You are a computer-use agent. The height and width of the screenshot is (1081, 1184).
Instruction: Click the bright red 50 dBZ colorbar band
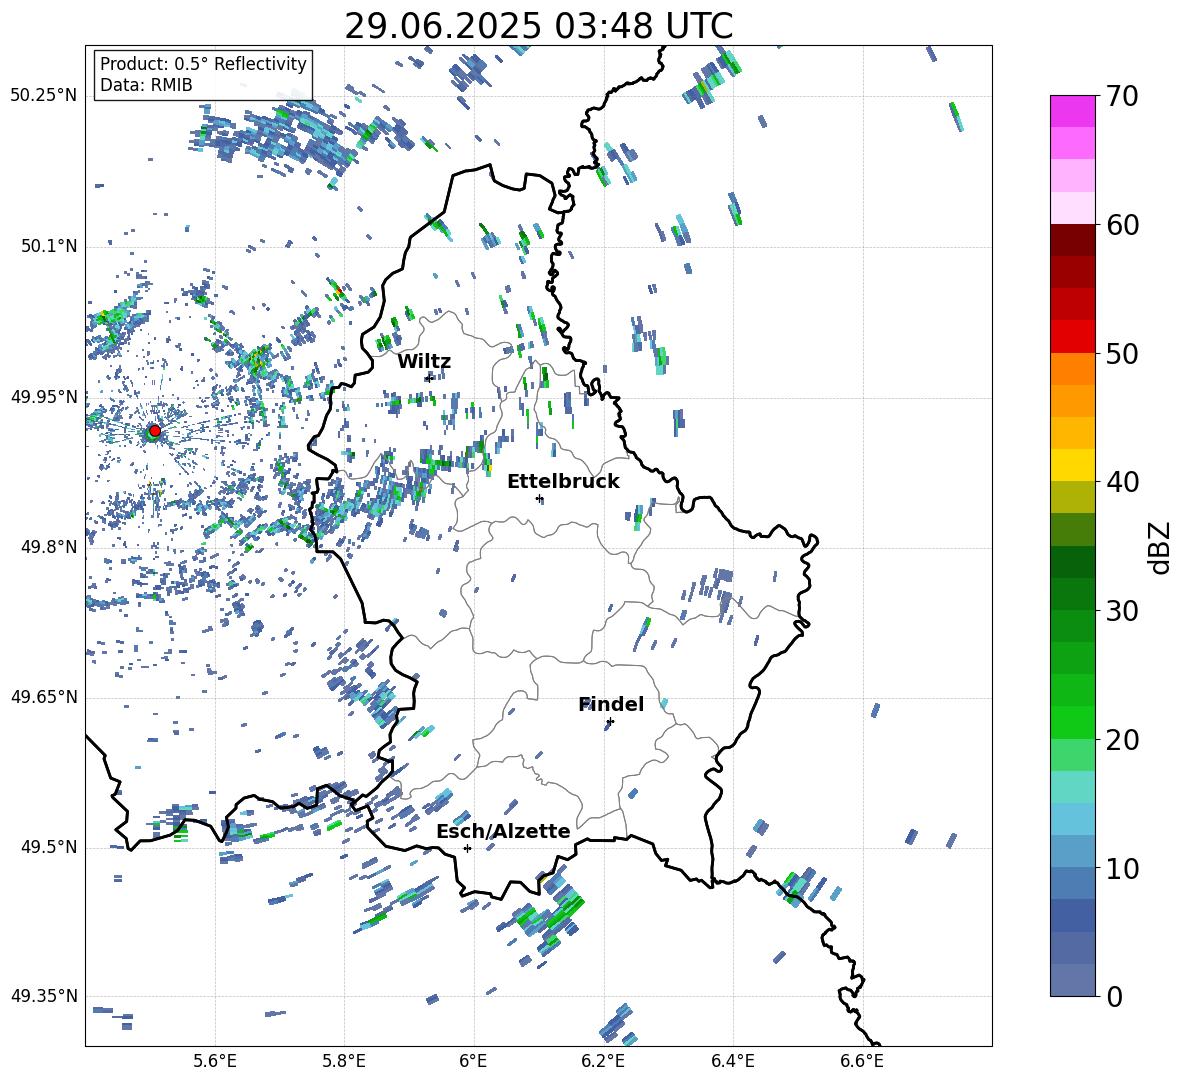(x=1073, y=337)
